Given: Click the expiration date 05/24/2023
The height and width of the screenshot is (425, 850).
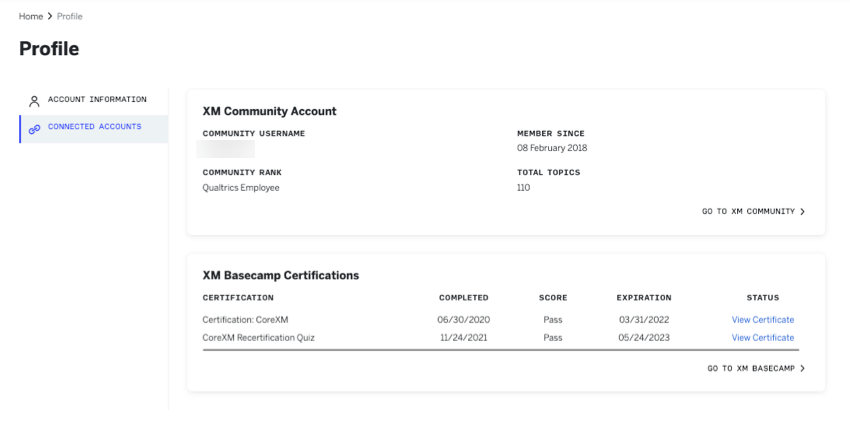Looking at the screenshot, I should coord(644,338).
